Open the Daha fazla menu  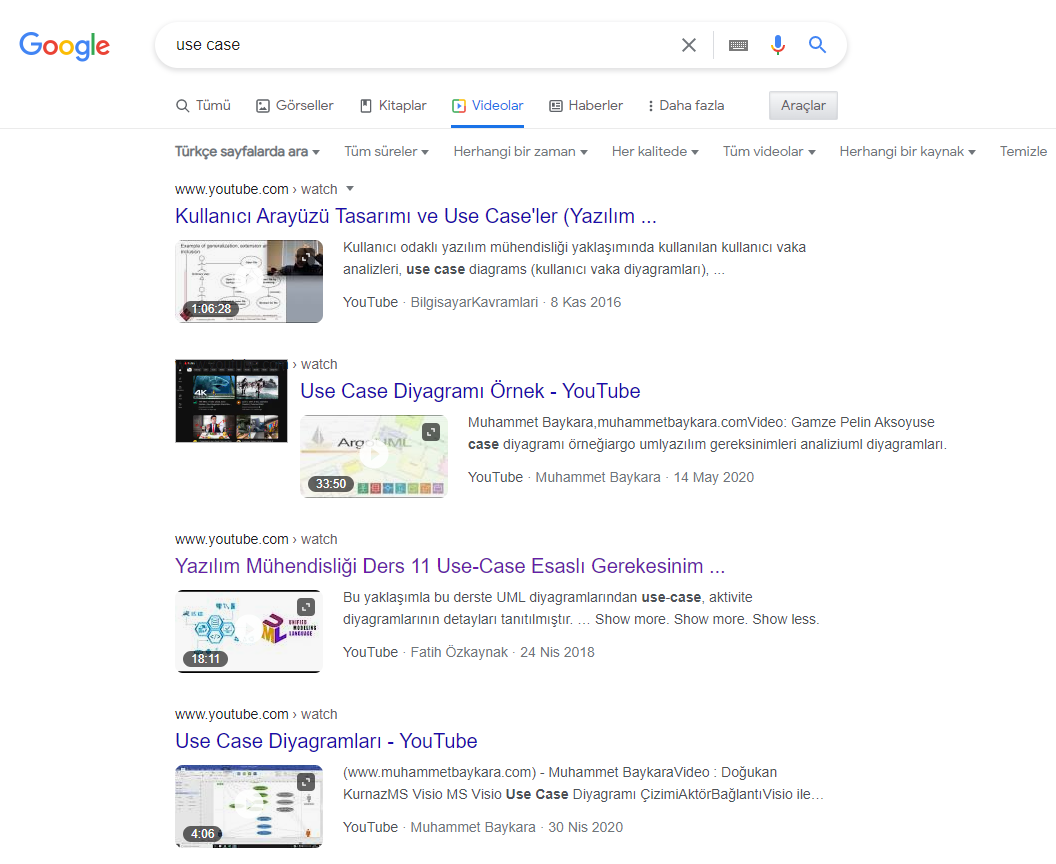point(686,106)
